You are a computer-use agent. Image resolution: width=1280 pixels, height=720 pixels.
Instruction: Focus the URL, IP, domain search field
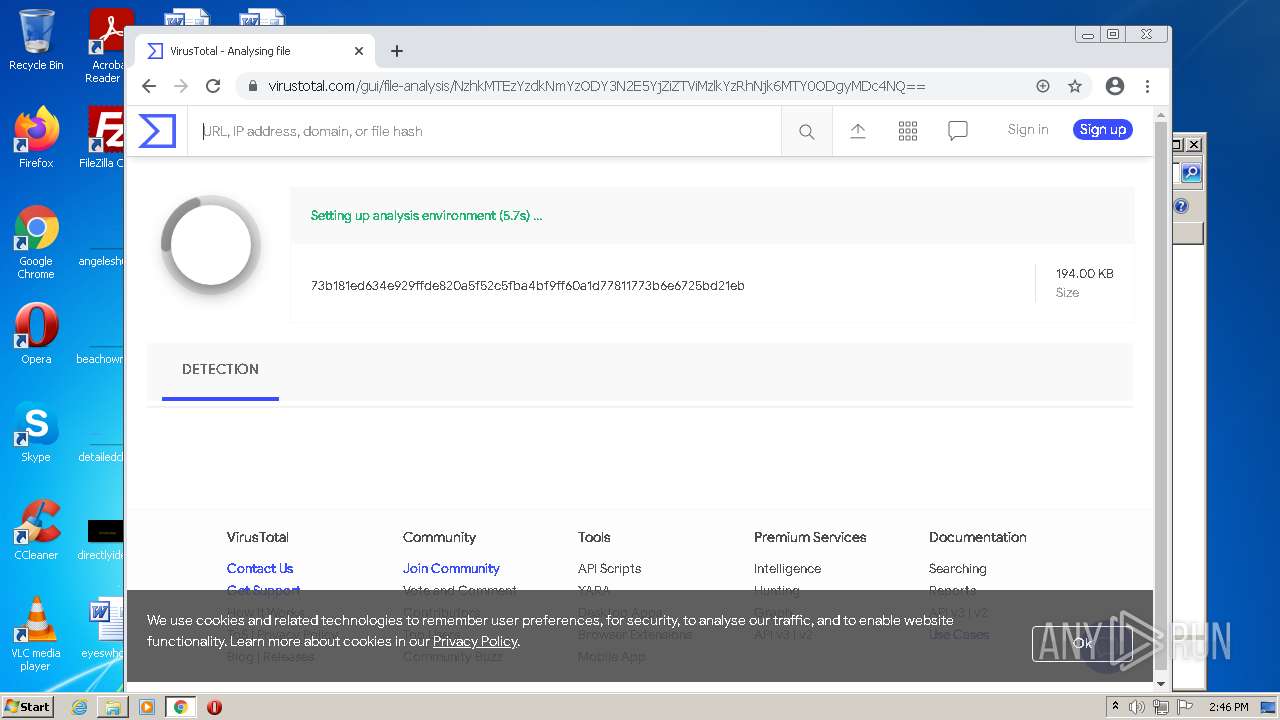click(x=485, y=131)
